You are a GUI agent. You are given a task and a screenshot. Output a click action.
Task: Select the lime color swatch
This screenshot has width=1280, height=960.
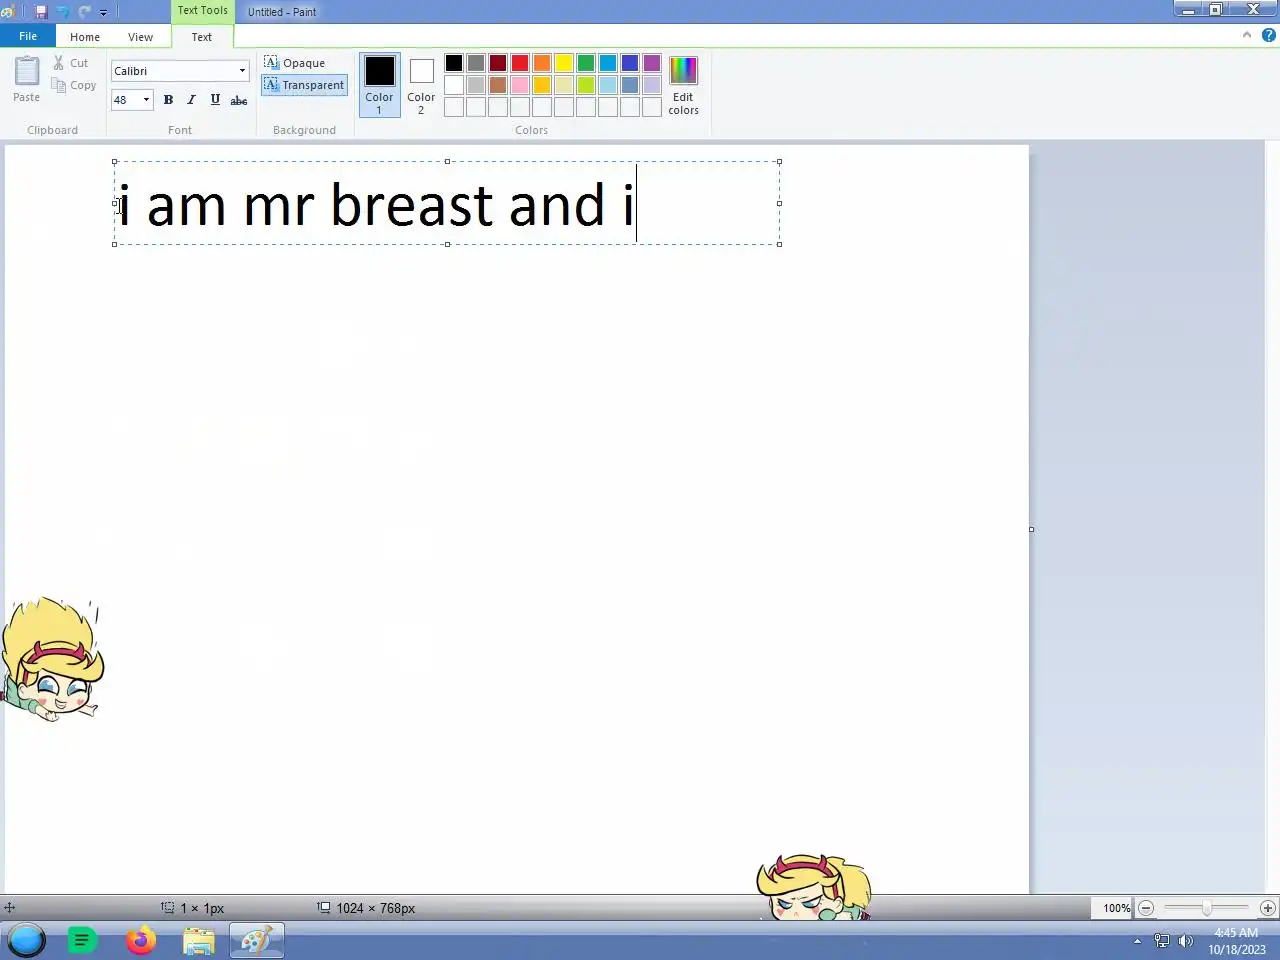pyautogui.click(x=586, y=85)
